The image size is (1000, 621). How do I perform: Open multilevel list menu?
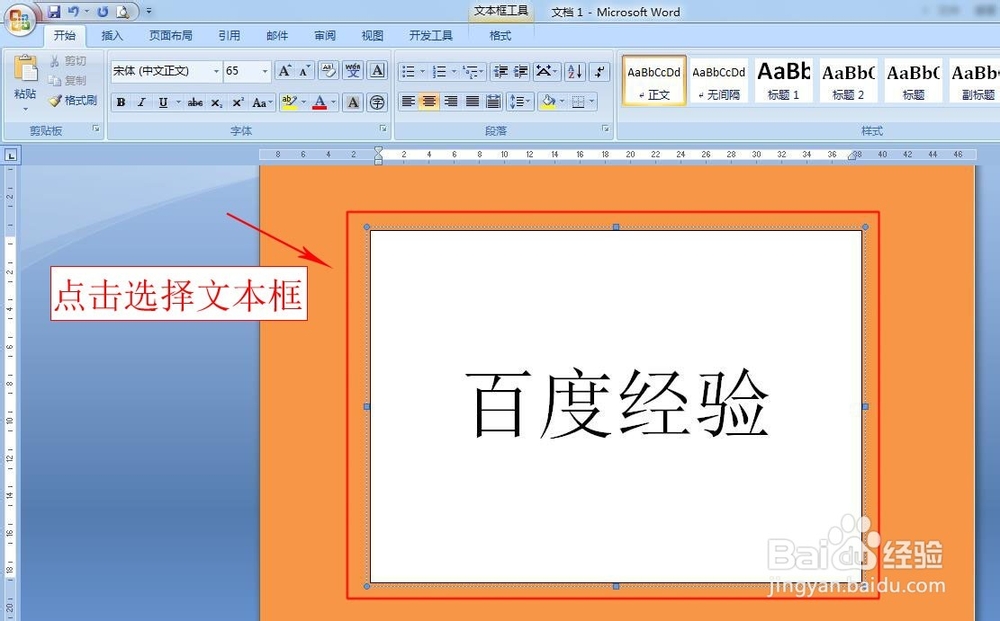click(x=473, y=71)
